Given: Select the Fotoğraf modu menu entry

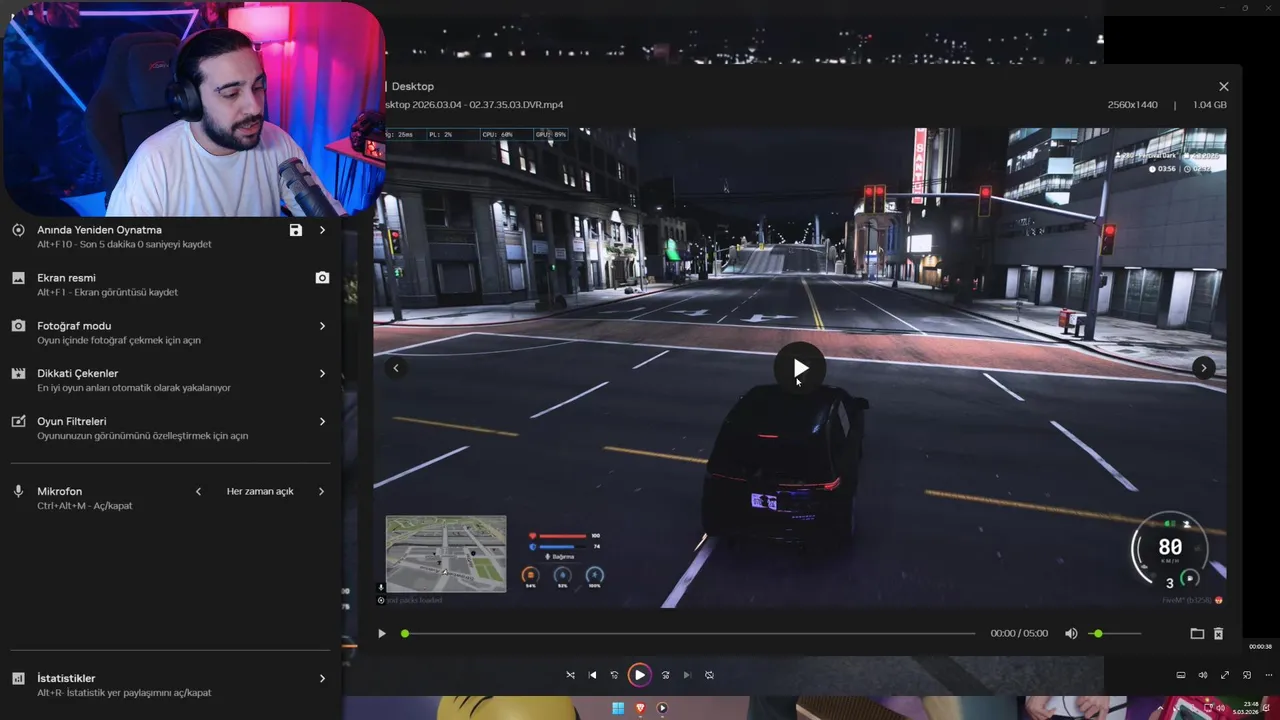Looking at the screenshot, I should click(x=170, y=333).
